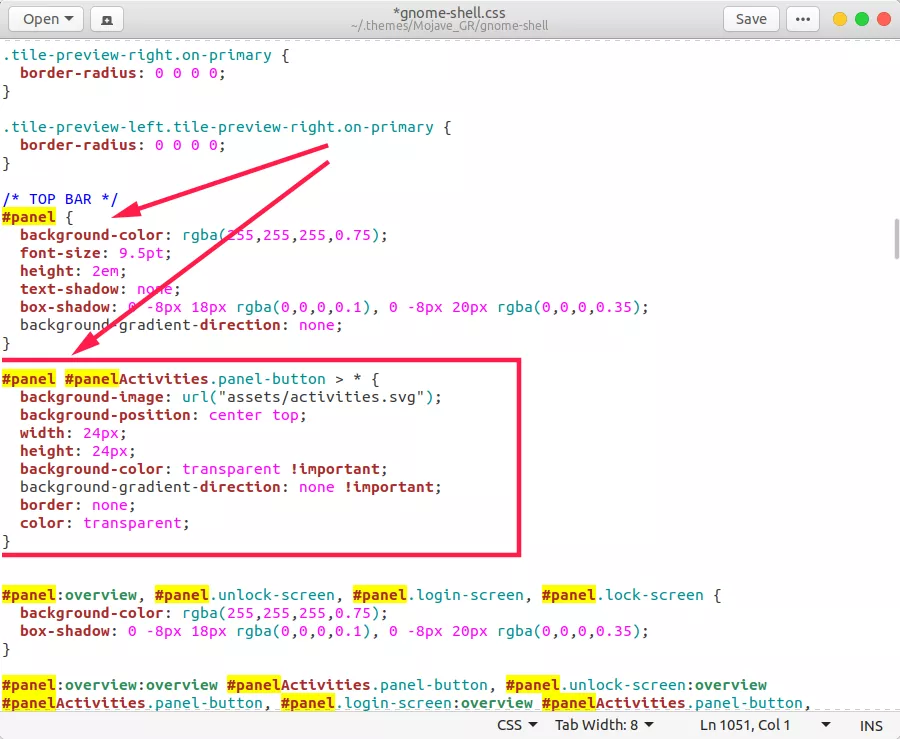900x739 pixels.
Task: Click the green maximize window button
Action: pyautogui.click(x=862, y=19)
